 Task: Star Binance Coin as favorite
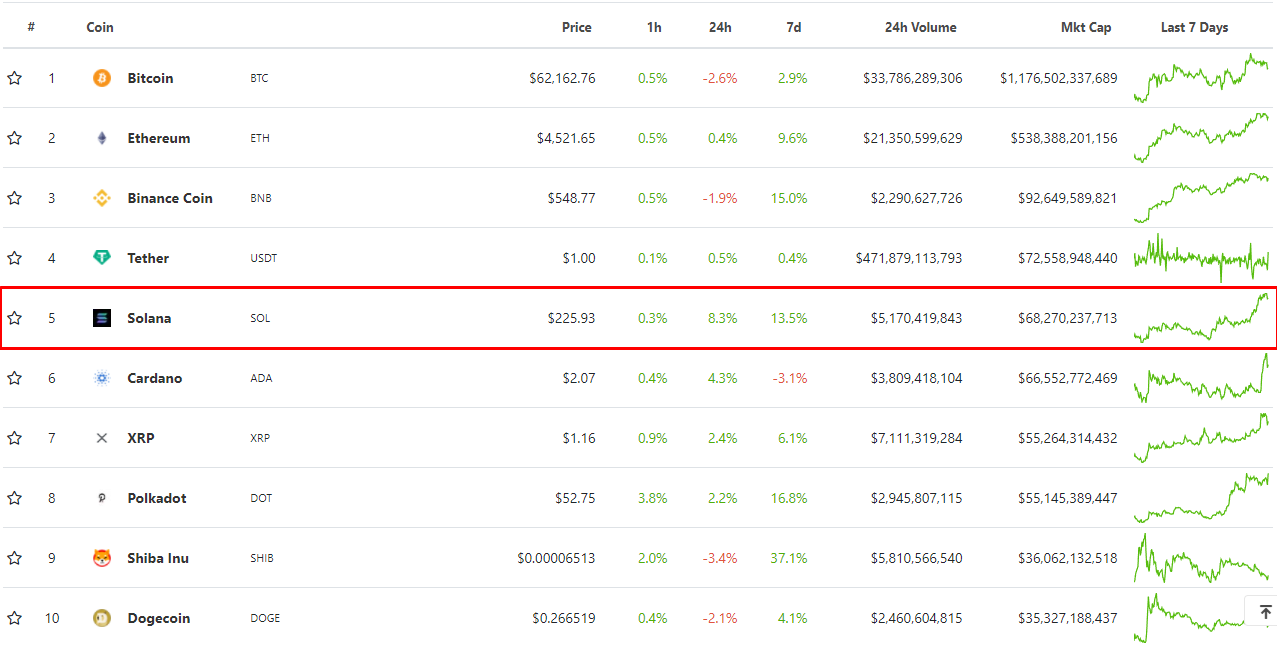click(x=14, y=198)
